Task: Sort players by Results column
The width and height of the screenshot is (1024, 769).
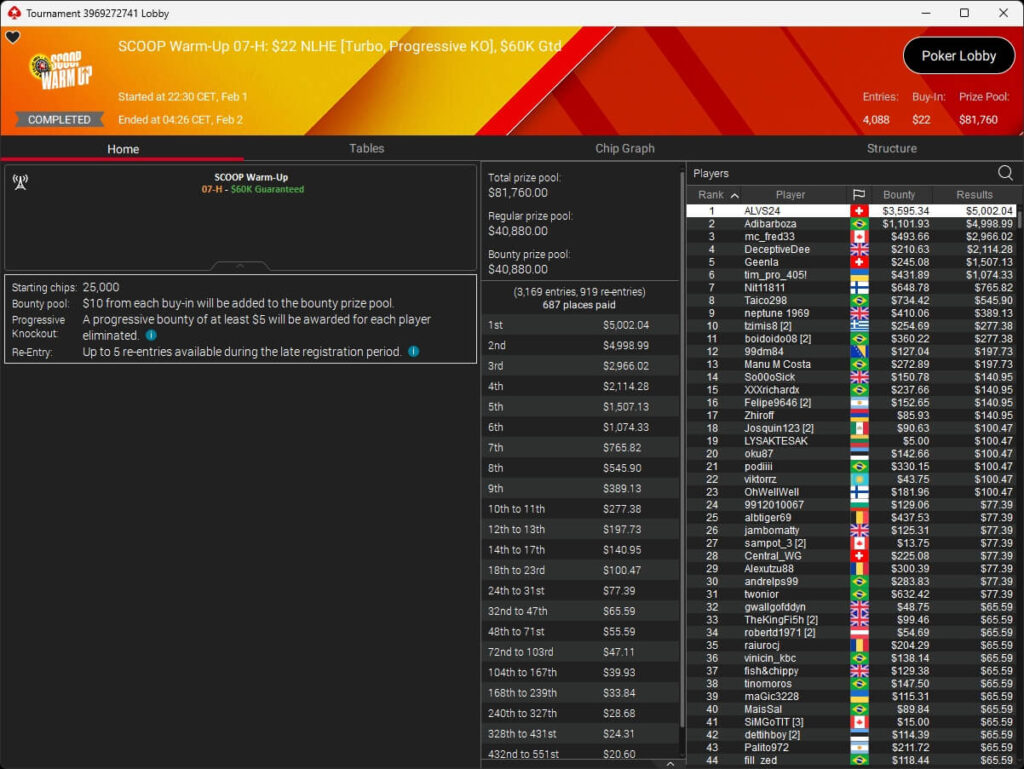Action: click(x=974, y=195)
